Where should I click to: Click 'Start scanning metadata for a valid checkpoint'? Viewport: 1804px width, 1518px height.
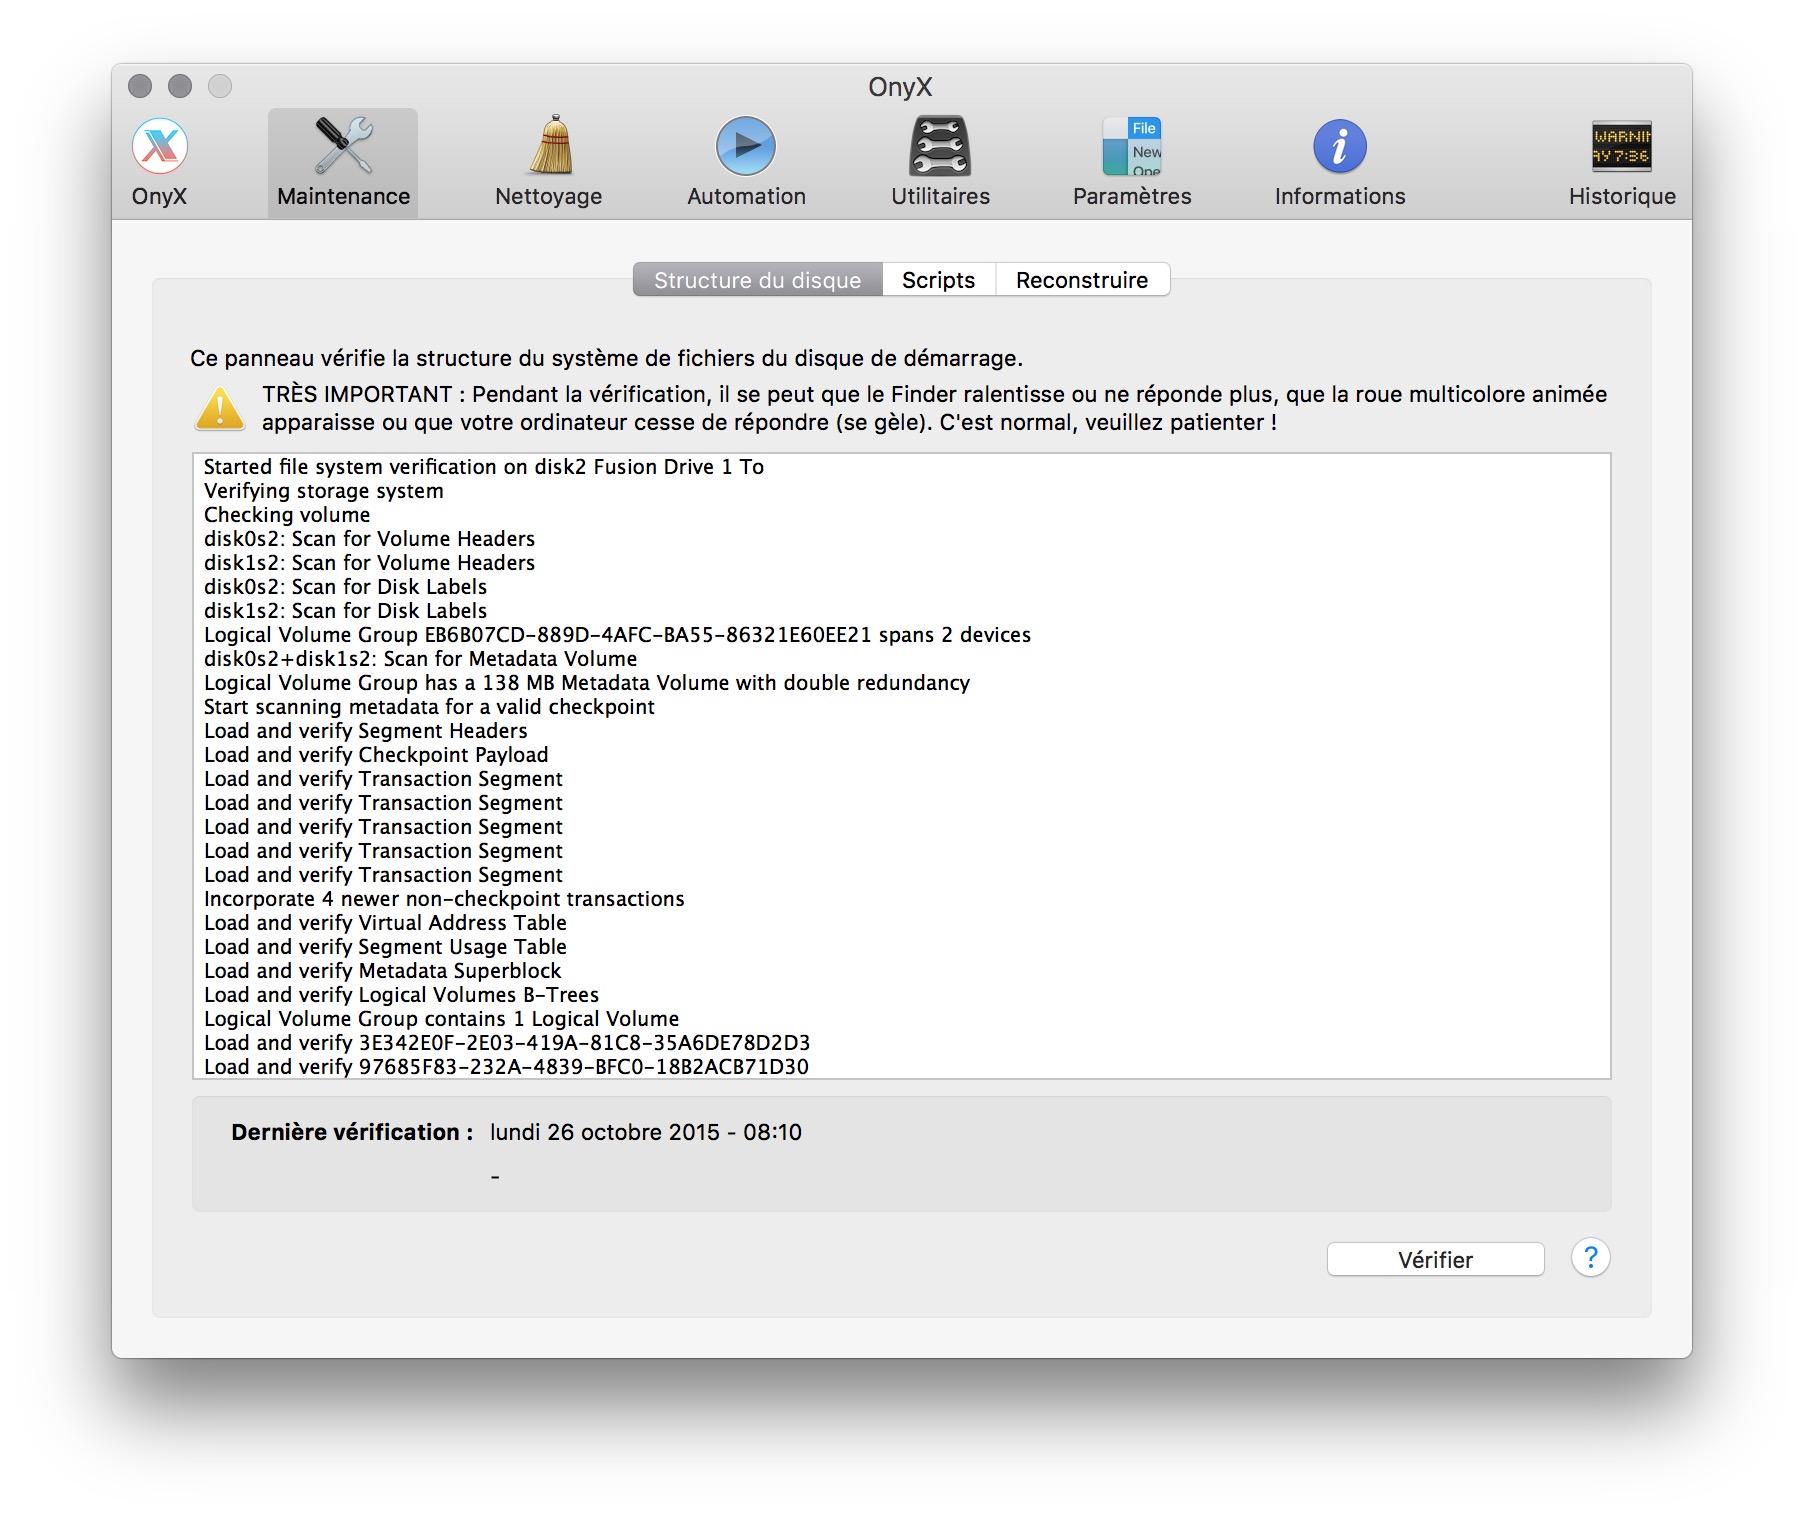coord(429,707)
